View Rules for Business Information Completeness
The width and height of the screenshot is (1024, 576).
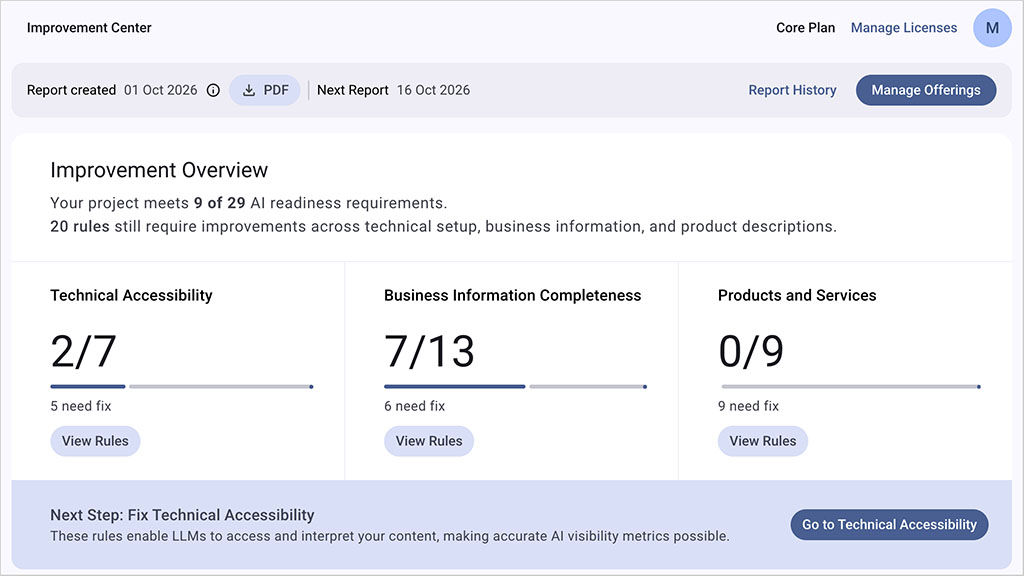pos(429,441)
